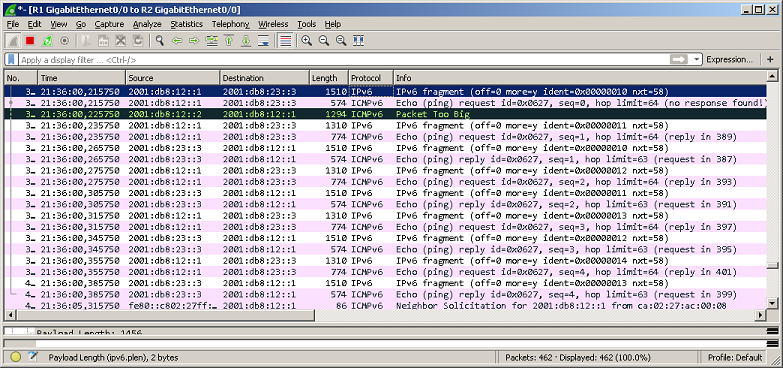Open the Analyze menu
This screenshot has width=783, height=368.
point(147,24)
